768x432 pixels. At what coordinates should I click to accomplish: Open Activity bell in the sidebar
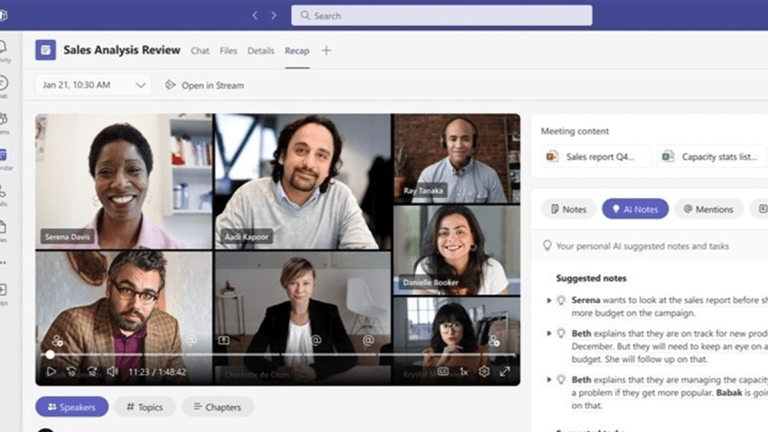point(4,50)
